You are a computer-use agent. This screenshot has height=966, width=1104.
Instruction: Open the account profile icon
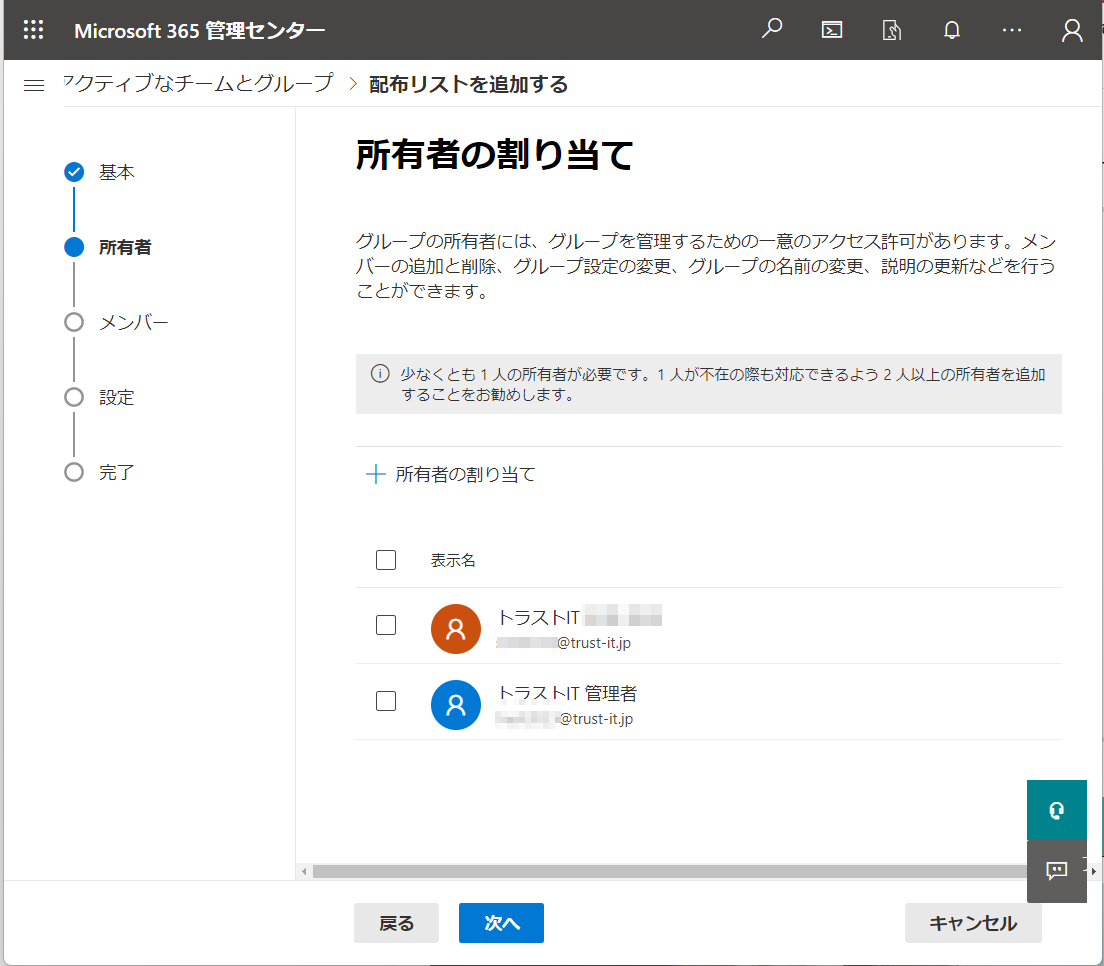pyautogui.click(x=1072, y=30)
